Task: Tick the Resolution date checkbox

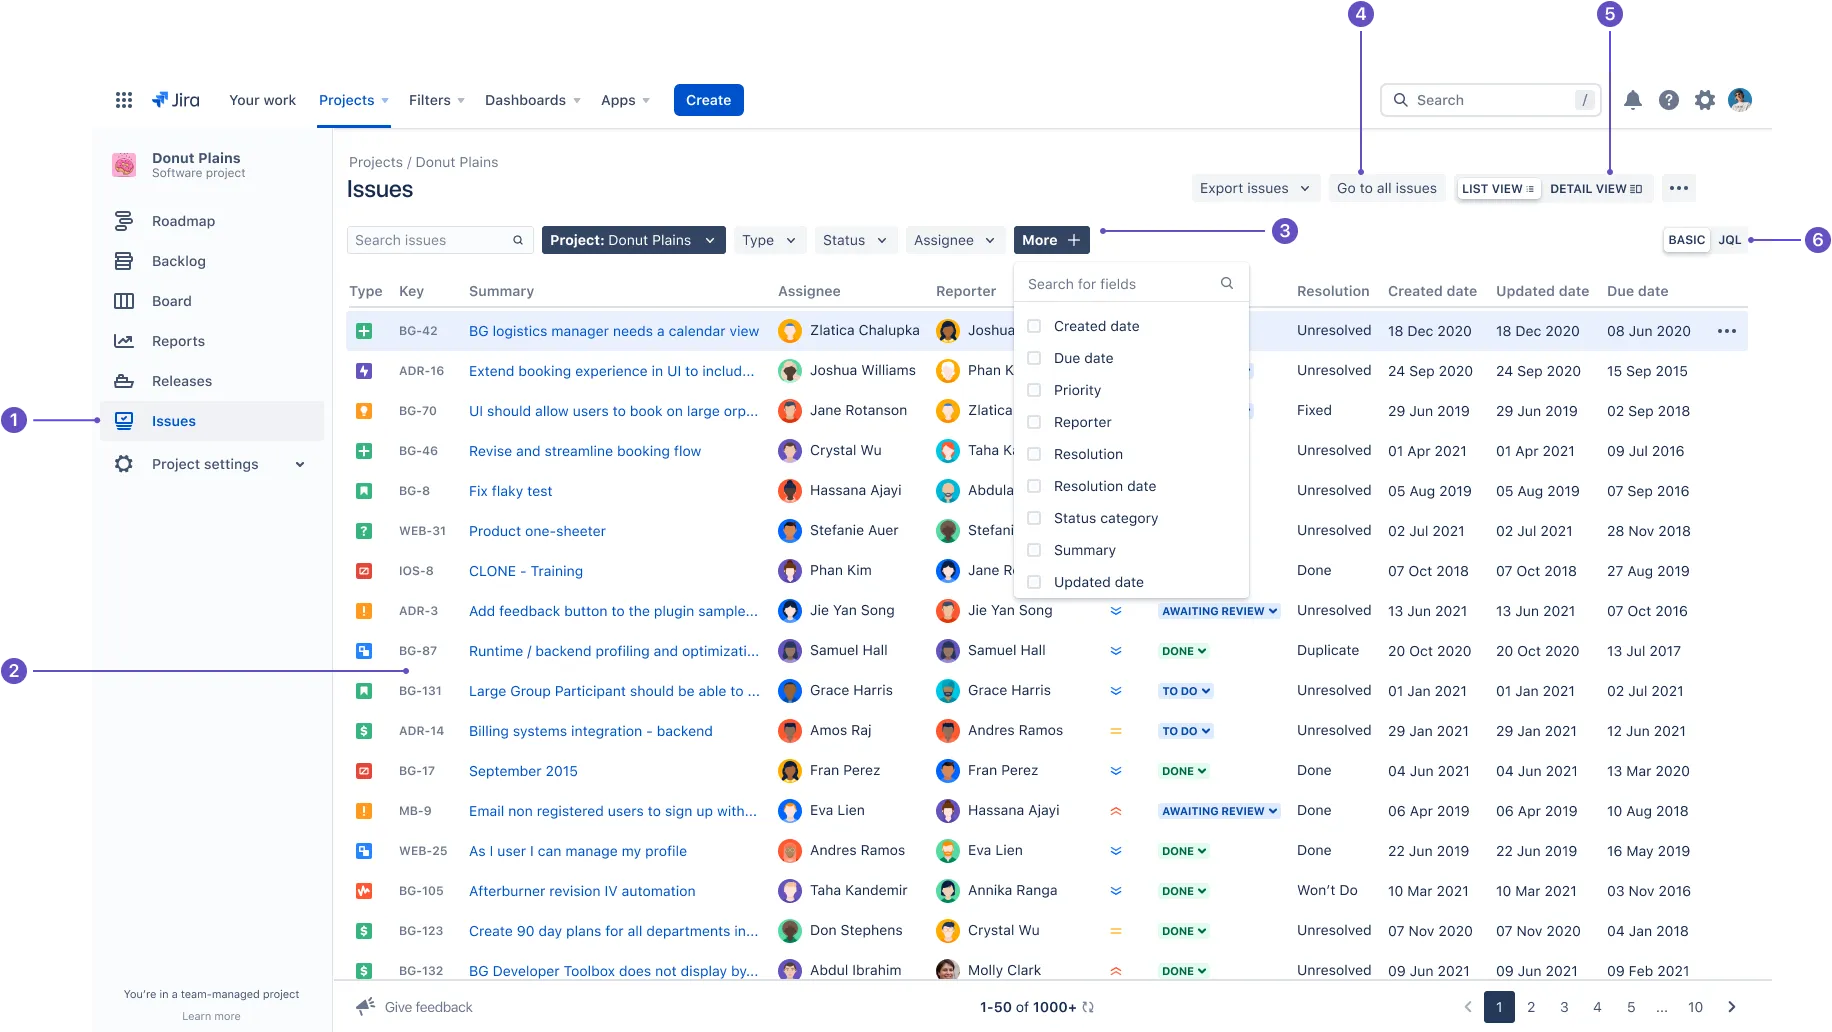Action: [1034, 486]
